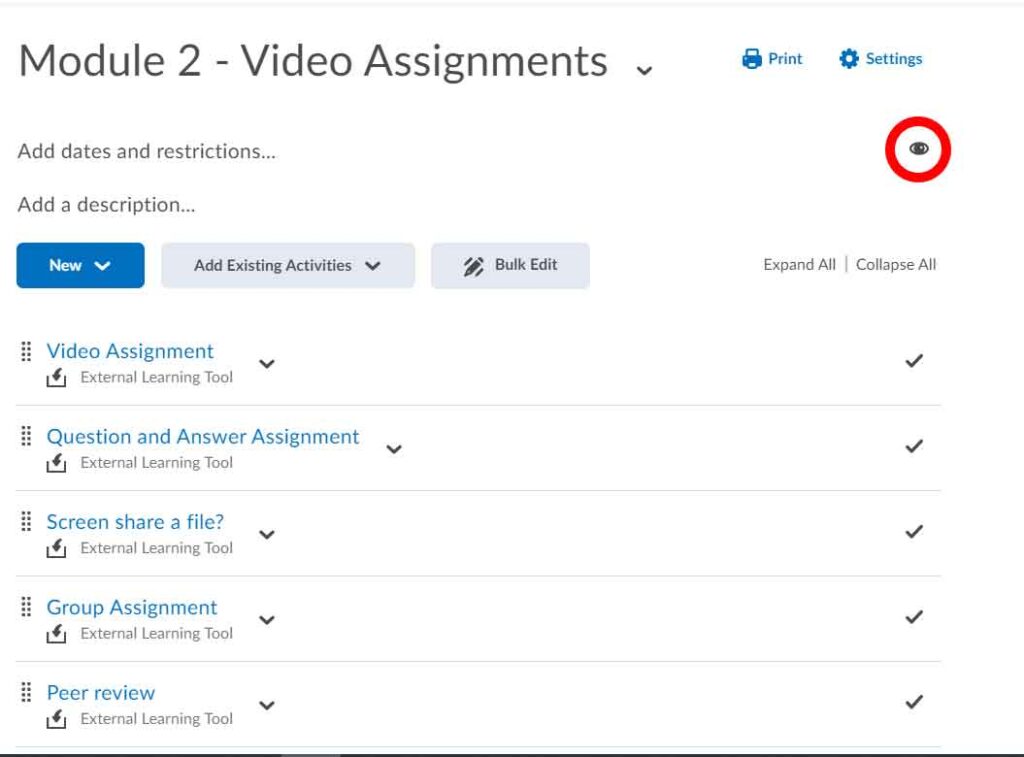Toggle completion checkmark for Group Assignment
The image size is (1024, 757).
913,617
